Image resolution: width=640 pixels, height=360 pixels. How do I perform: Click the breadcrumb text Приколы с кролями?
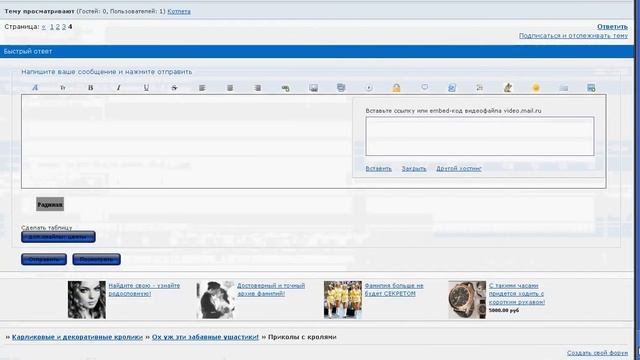pyautogui.click(x=302, y=337)
